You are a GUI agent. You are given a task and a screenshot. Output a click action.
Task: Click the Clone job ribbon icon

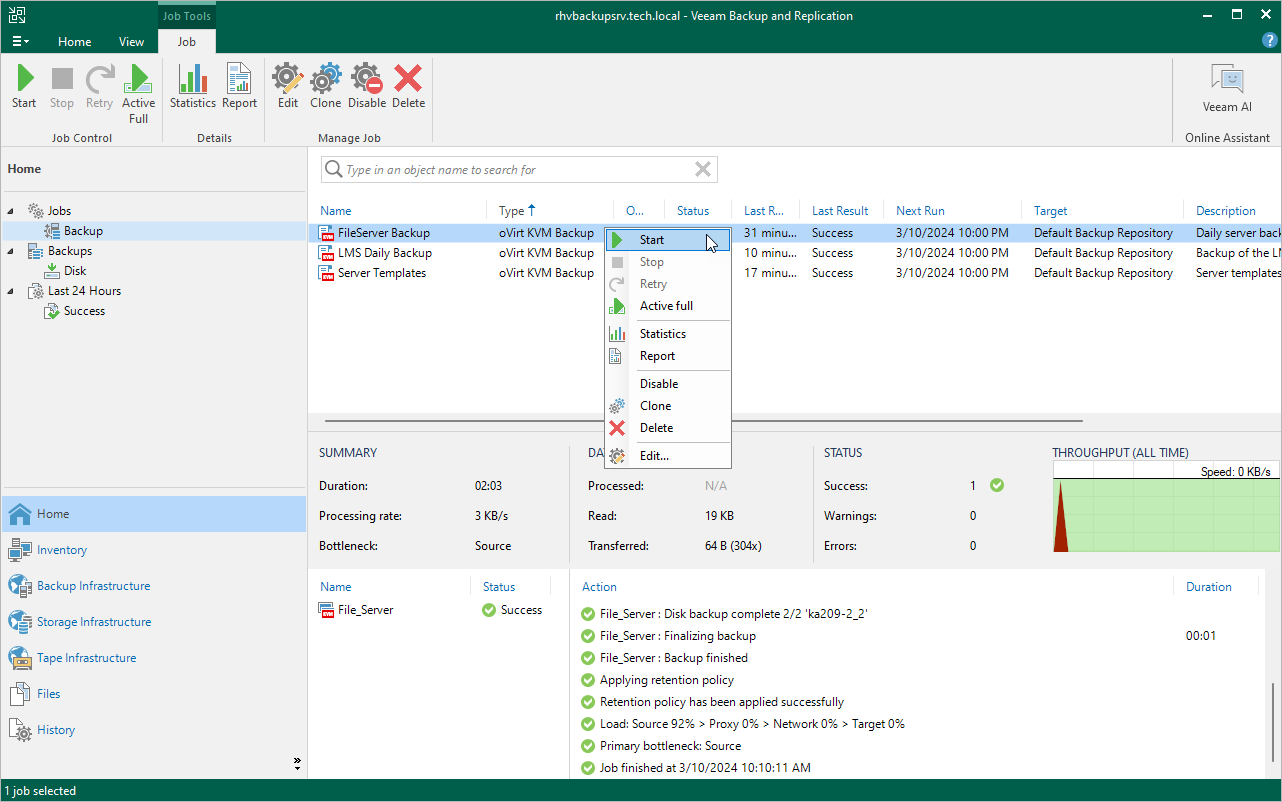point(326,87)
